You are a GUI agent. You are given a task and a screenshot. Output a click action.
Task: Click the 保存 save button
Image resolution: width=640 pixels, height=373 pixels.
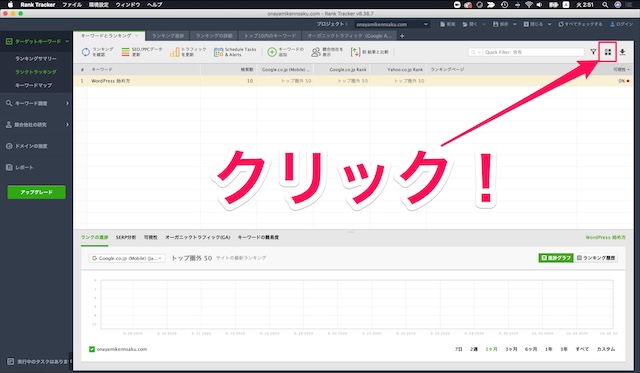500,24
